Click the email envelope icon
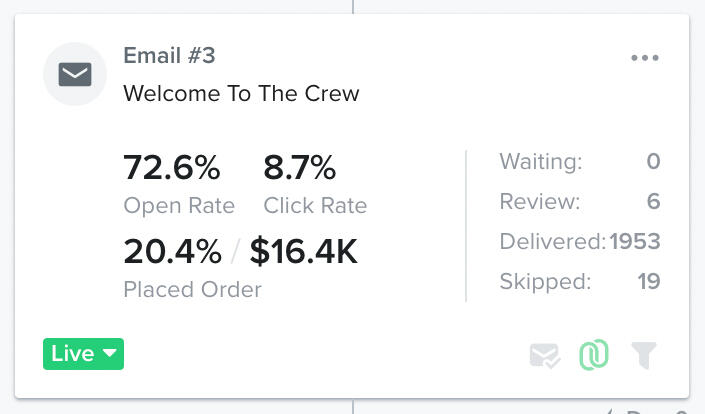 click(x=75, y=74)
